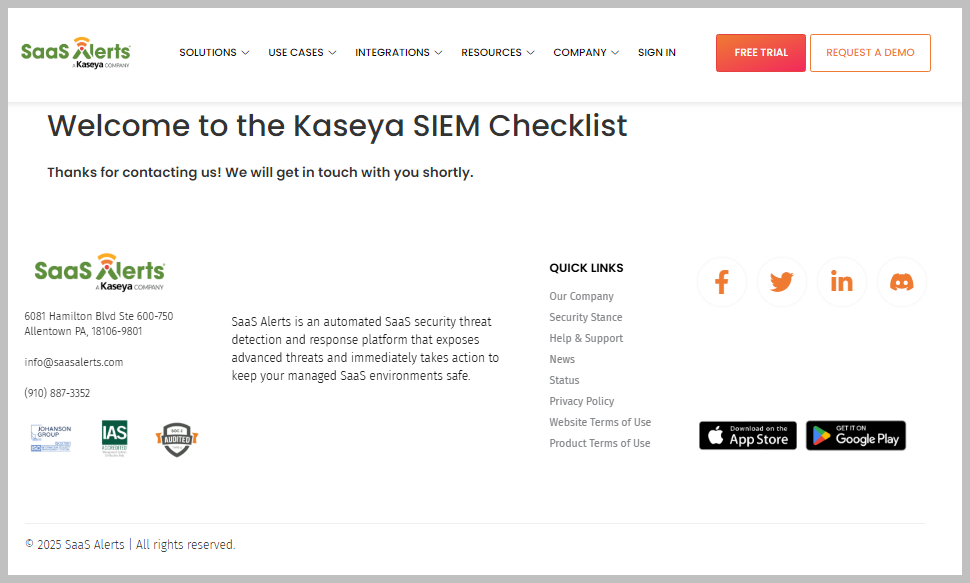Open the Twitter bird icon

pyautogui.click(x=781, y=282)
